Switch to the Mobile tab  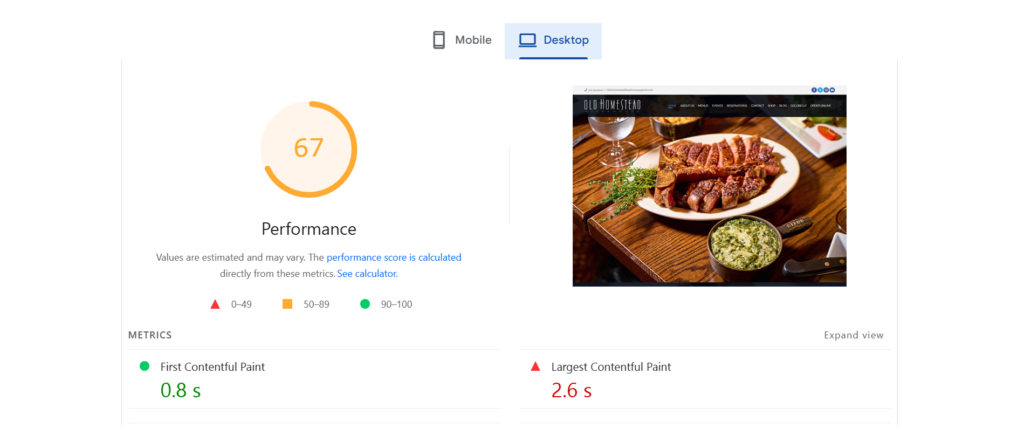pos(462,40)
